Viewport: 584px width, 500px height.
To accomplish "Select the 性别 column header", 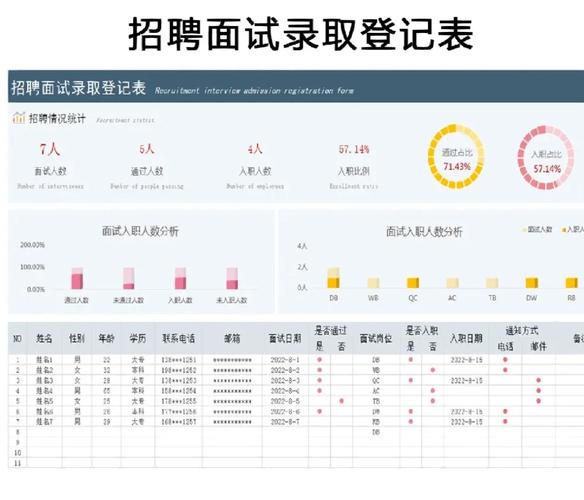I will click(x=77, y=338).
